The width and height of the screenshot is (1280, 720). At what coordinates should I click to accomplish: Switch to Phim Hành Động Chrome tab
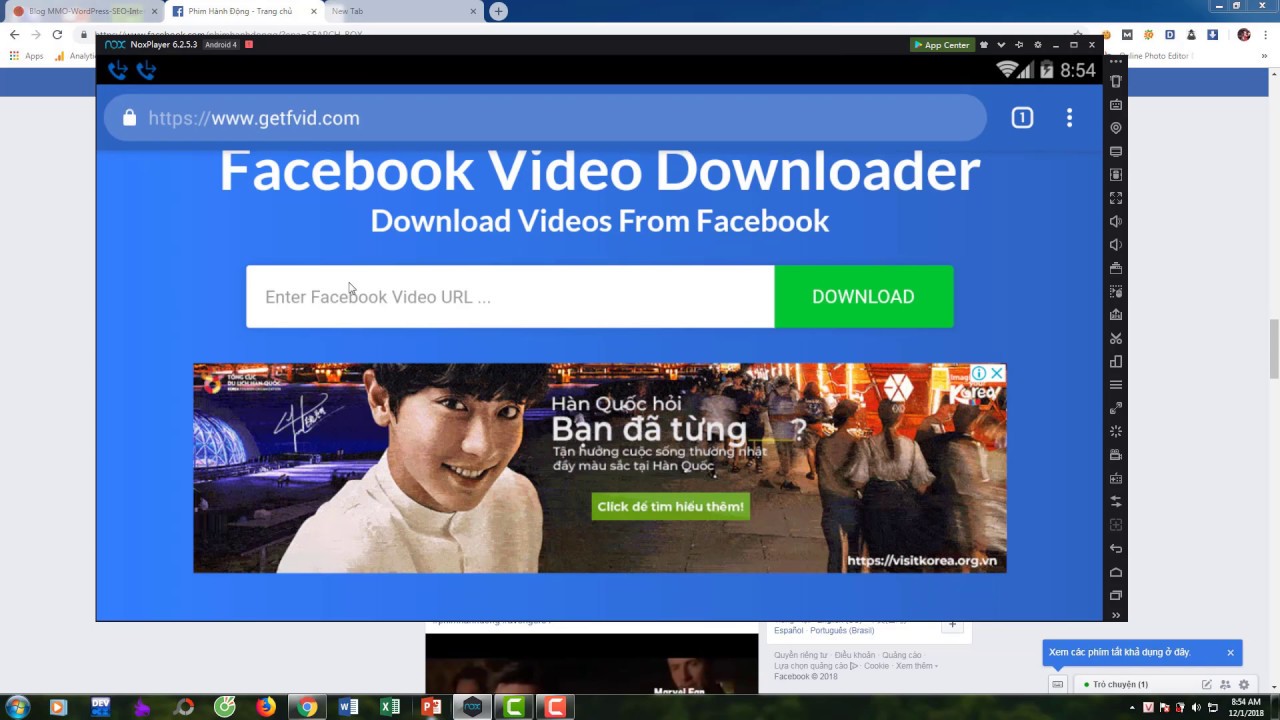[244, 11]
